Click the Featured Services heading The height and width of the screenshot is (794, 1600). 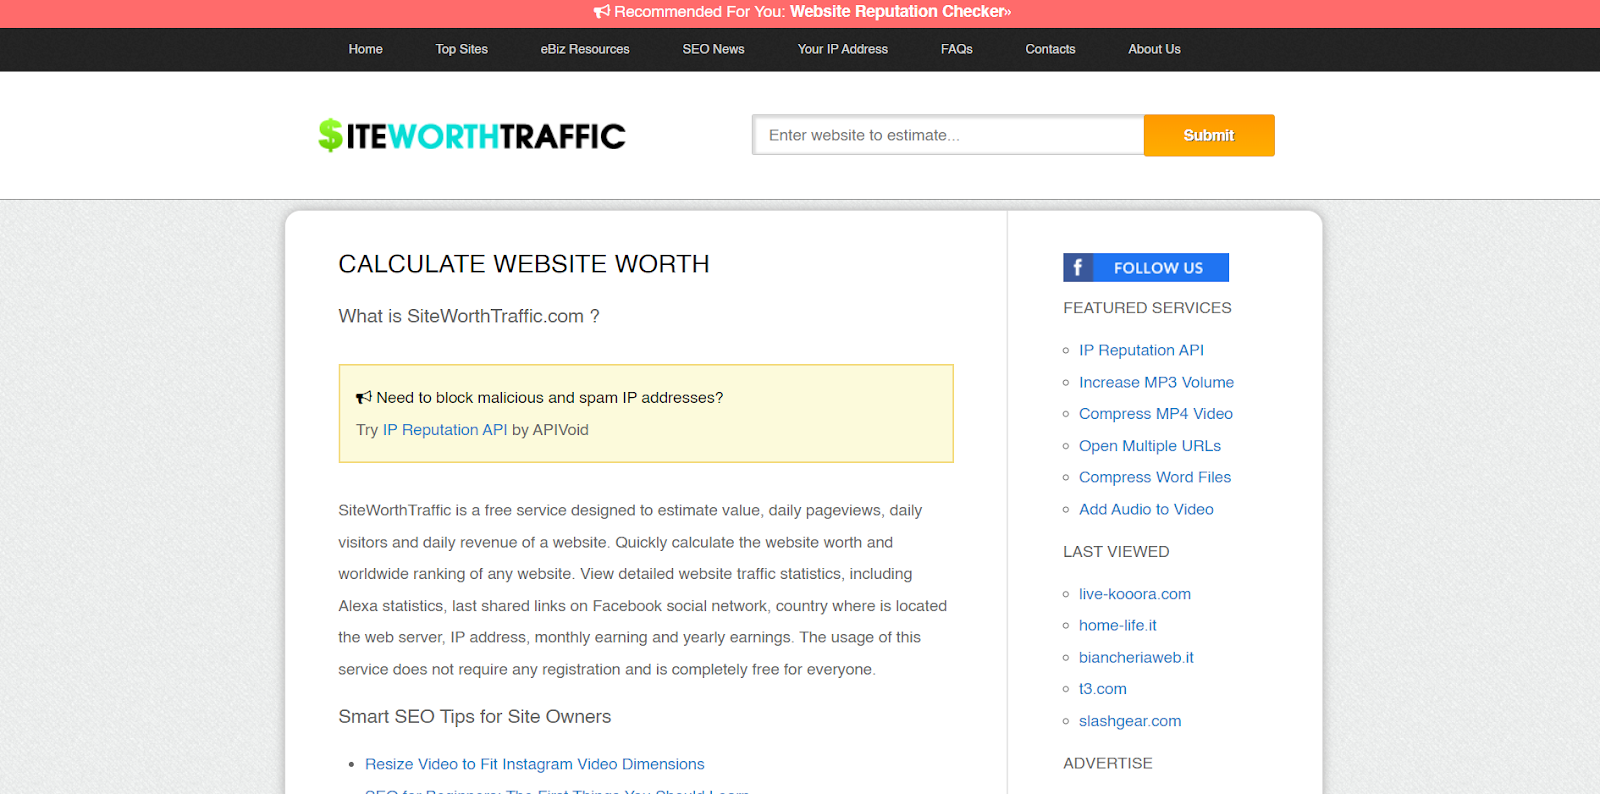[1147, 308]
